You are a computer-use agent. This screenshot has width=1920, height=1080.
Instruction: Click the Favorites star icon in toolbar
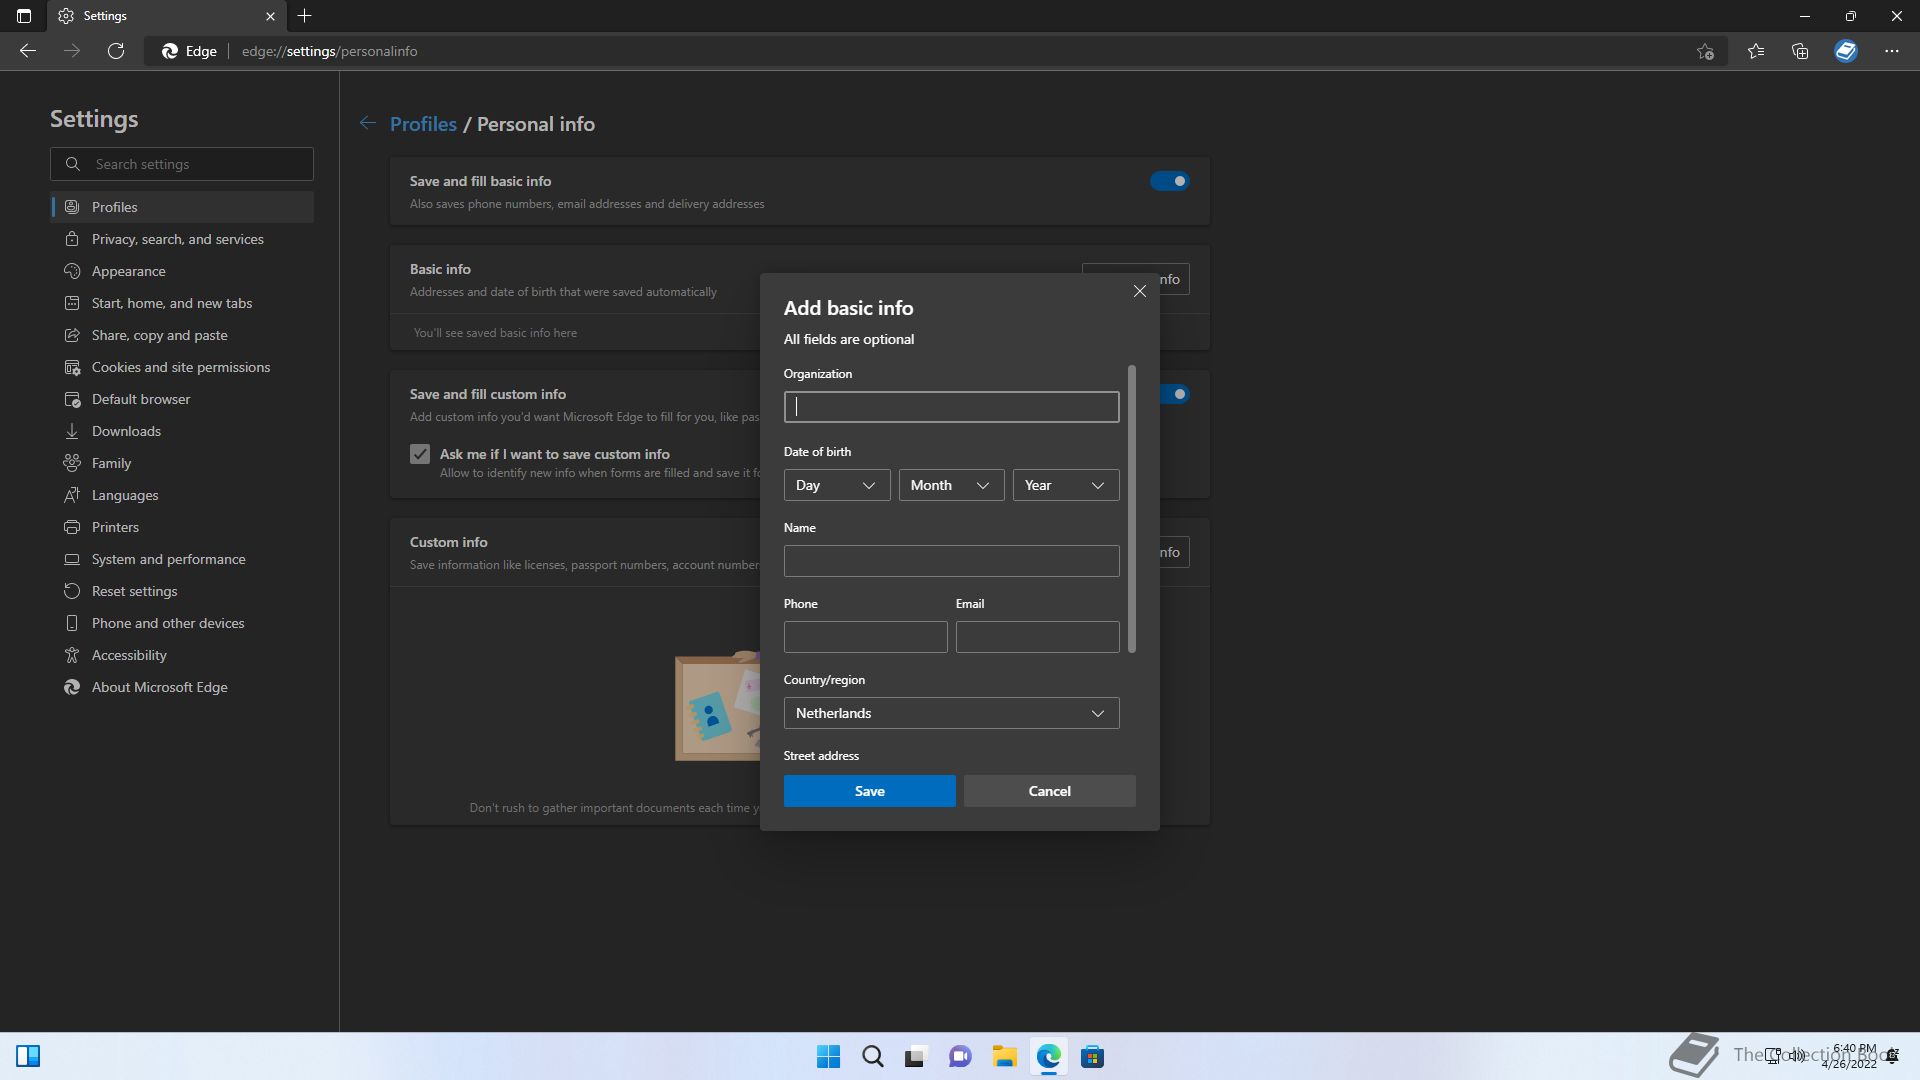coord(1756,51)
